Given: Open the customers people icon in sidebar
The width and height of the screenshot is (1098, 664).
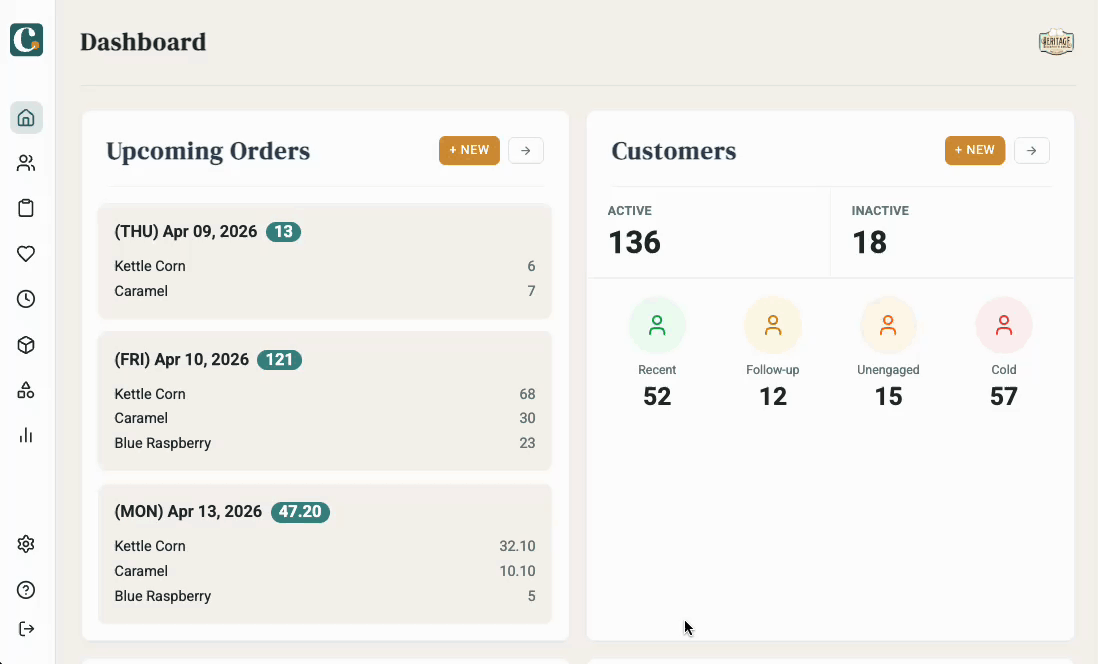Looking at the screenshot, I should click(x=26, y=163).
